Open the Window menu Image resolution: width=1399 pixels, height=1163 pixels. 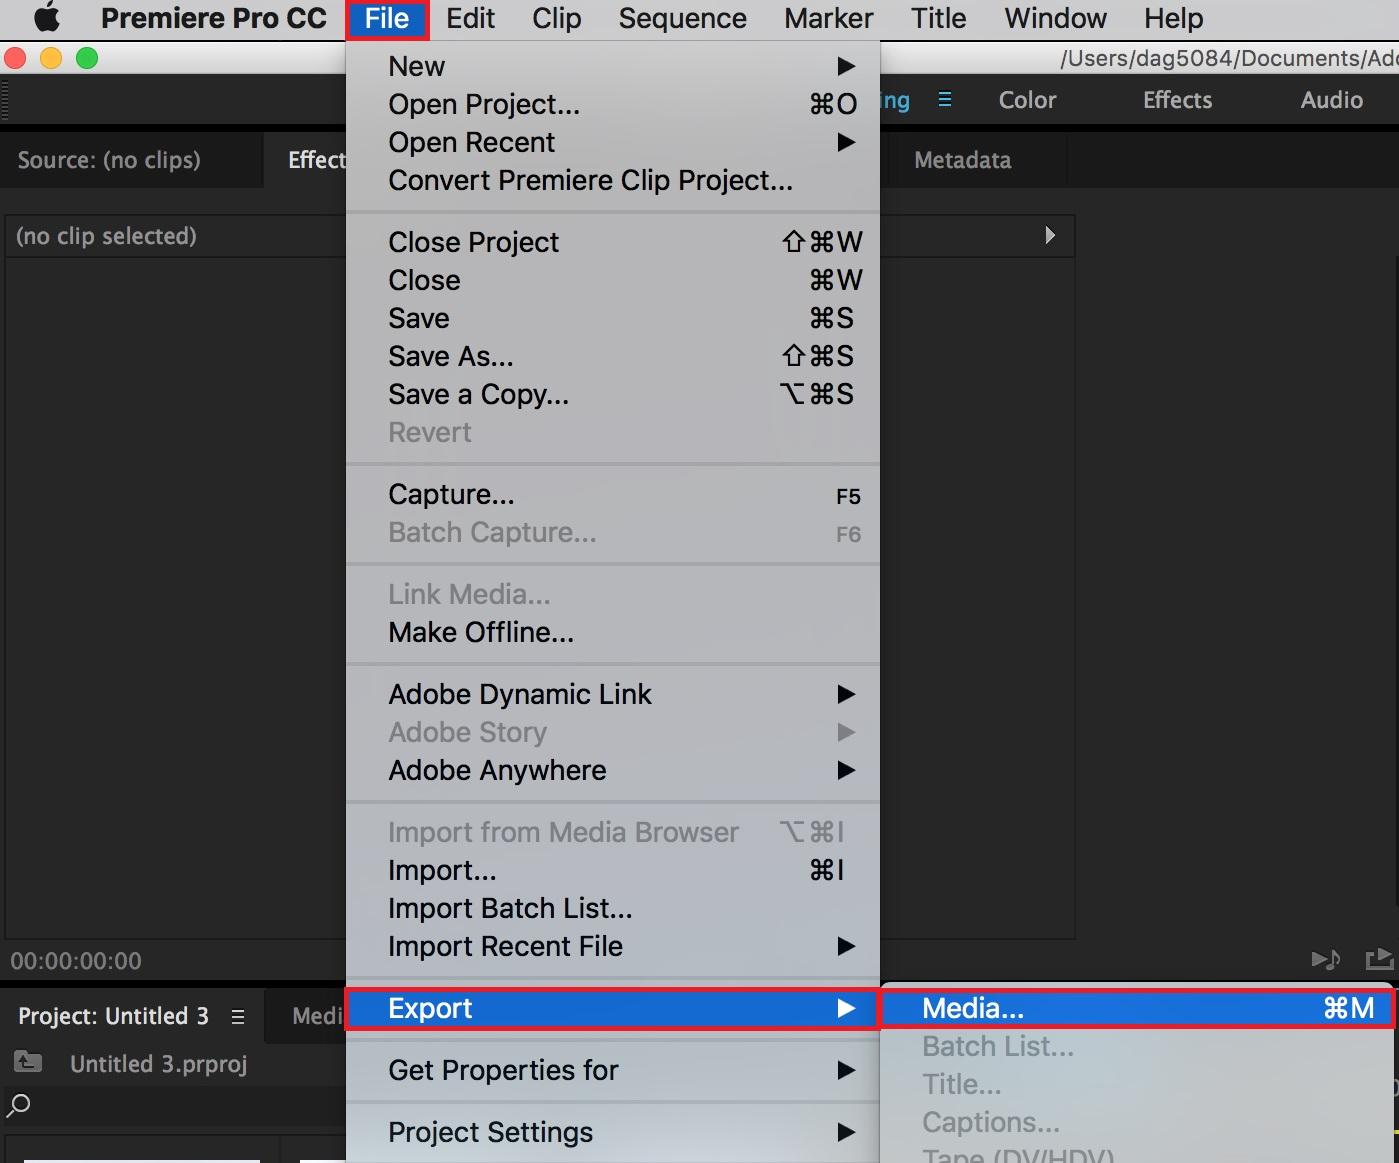point(1055,18)
